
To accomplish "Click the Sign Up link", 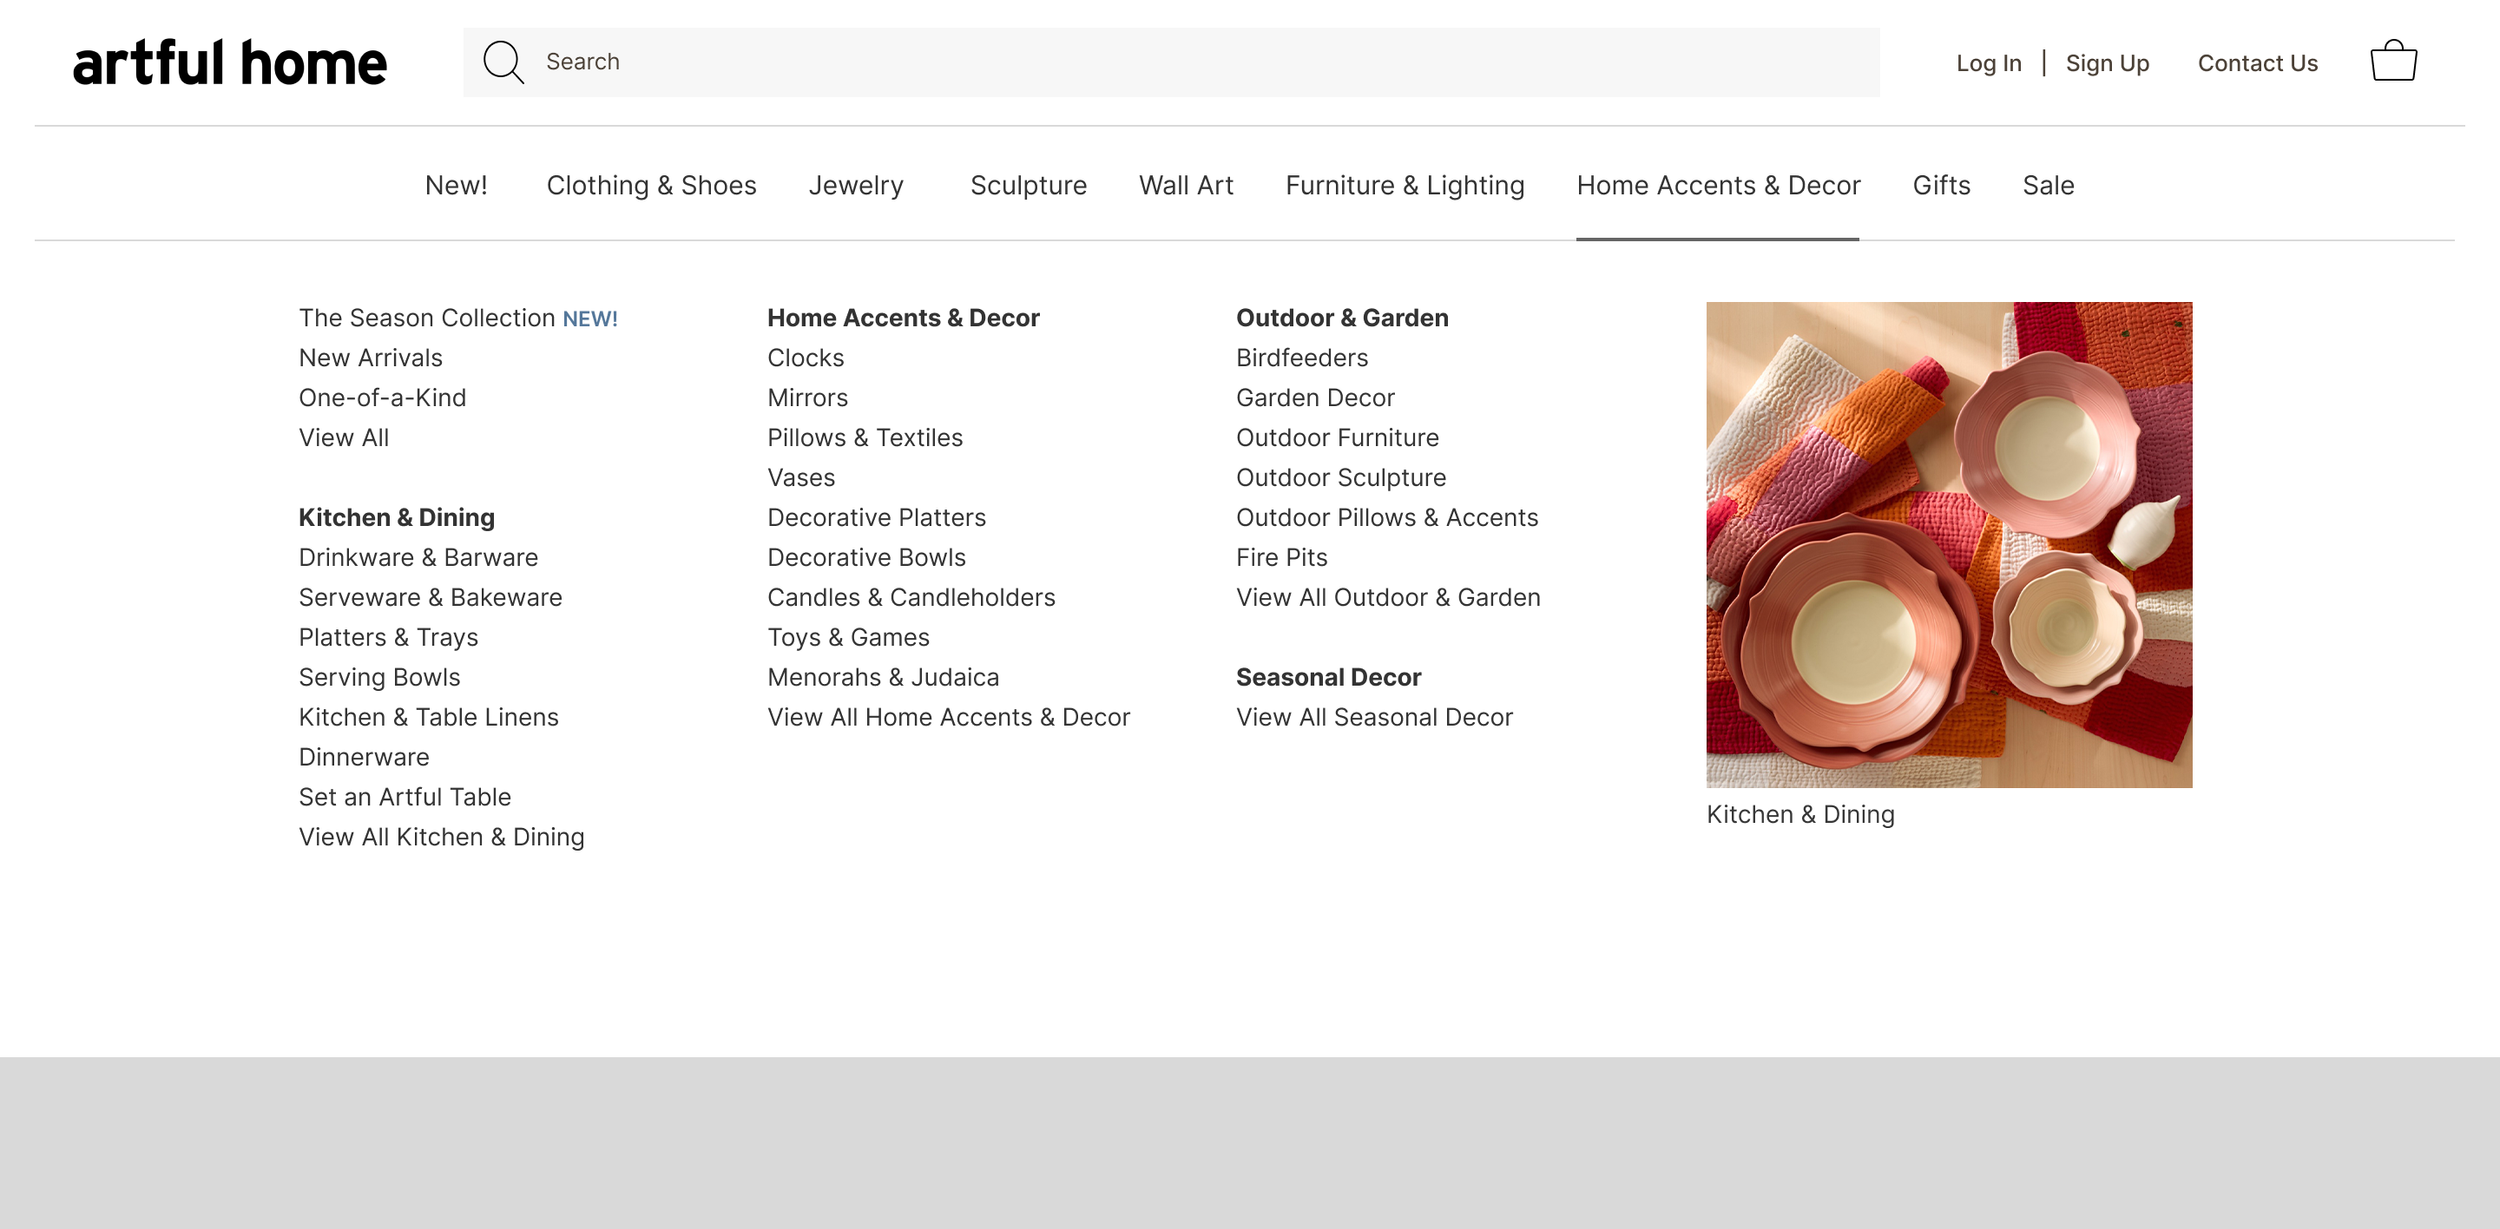I will pyautogui.click(x=2107, y=63).
